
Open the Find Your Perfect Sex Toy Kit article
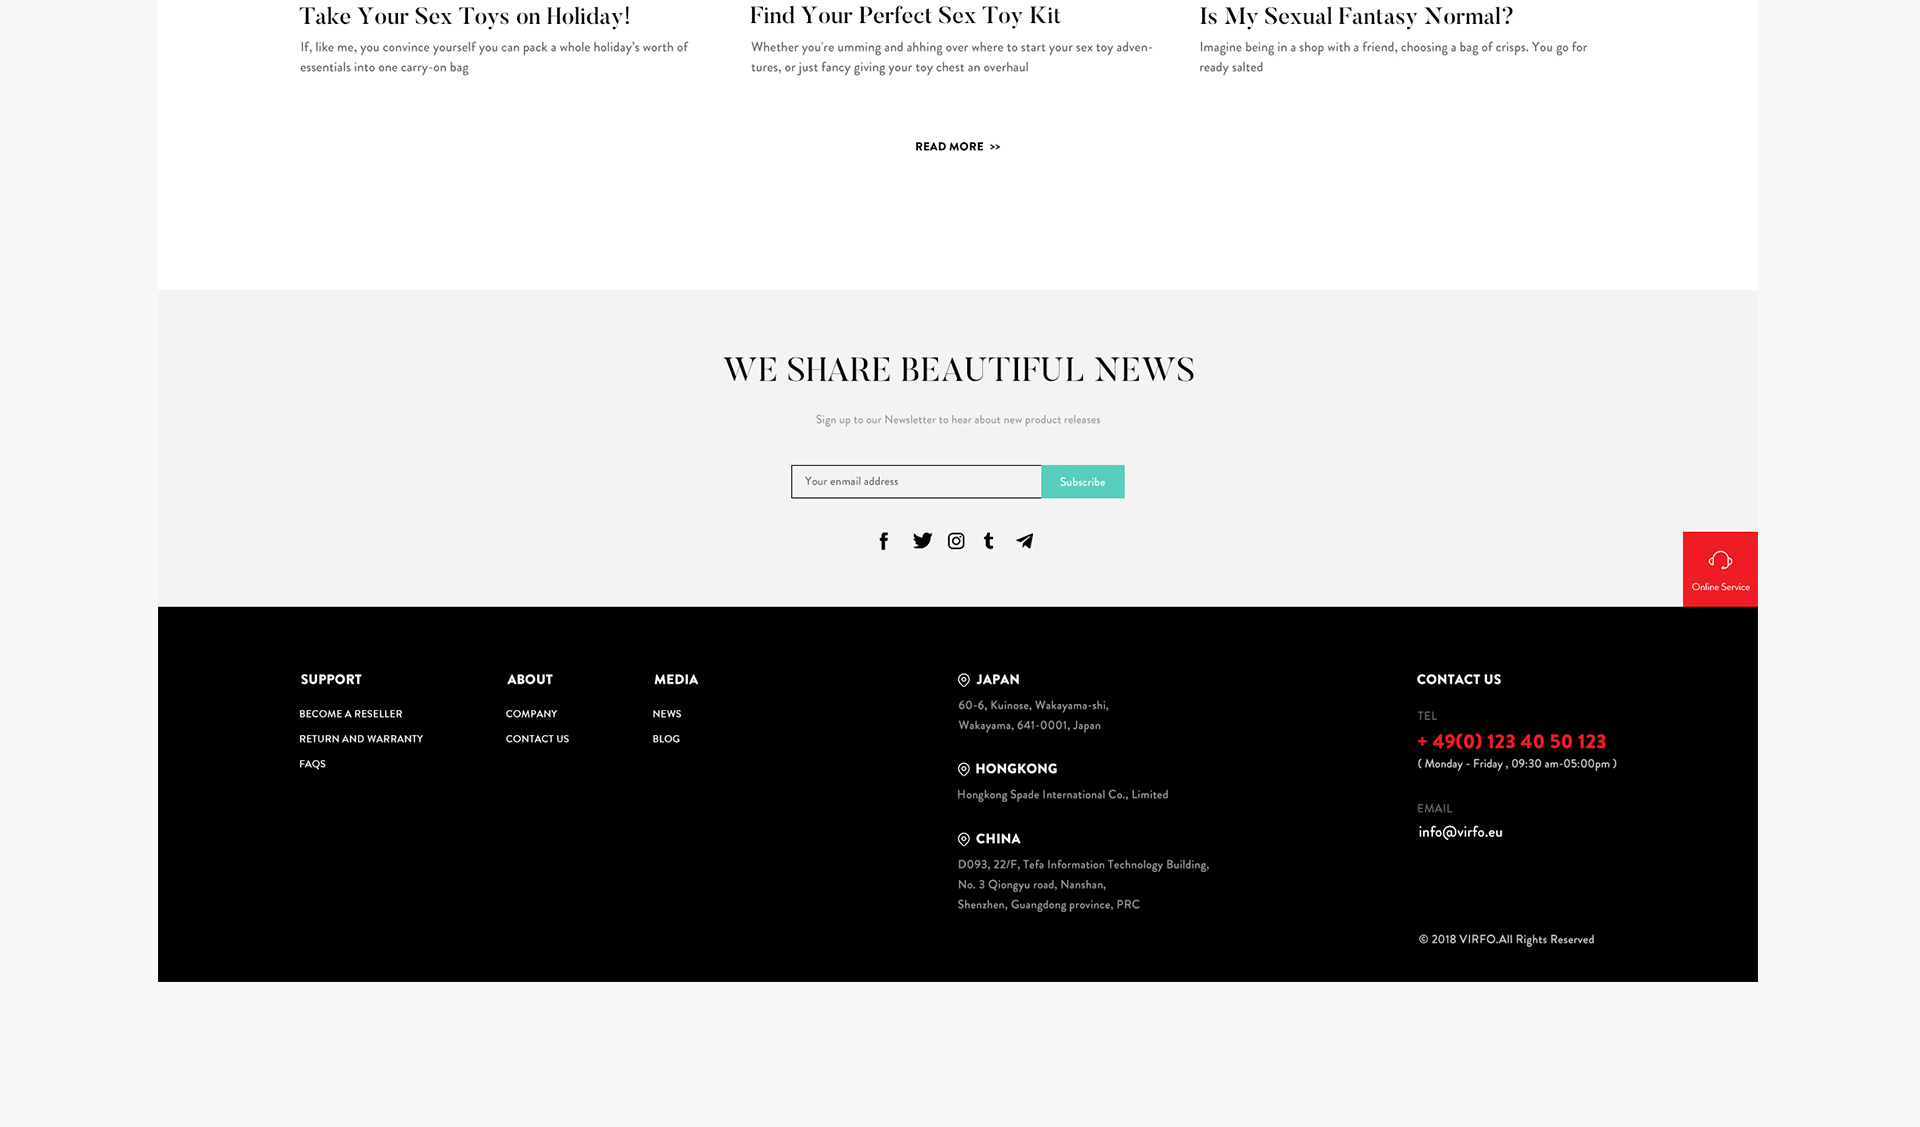click(x=905, y=16)
